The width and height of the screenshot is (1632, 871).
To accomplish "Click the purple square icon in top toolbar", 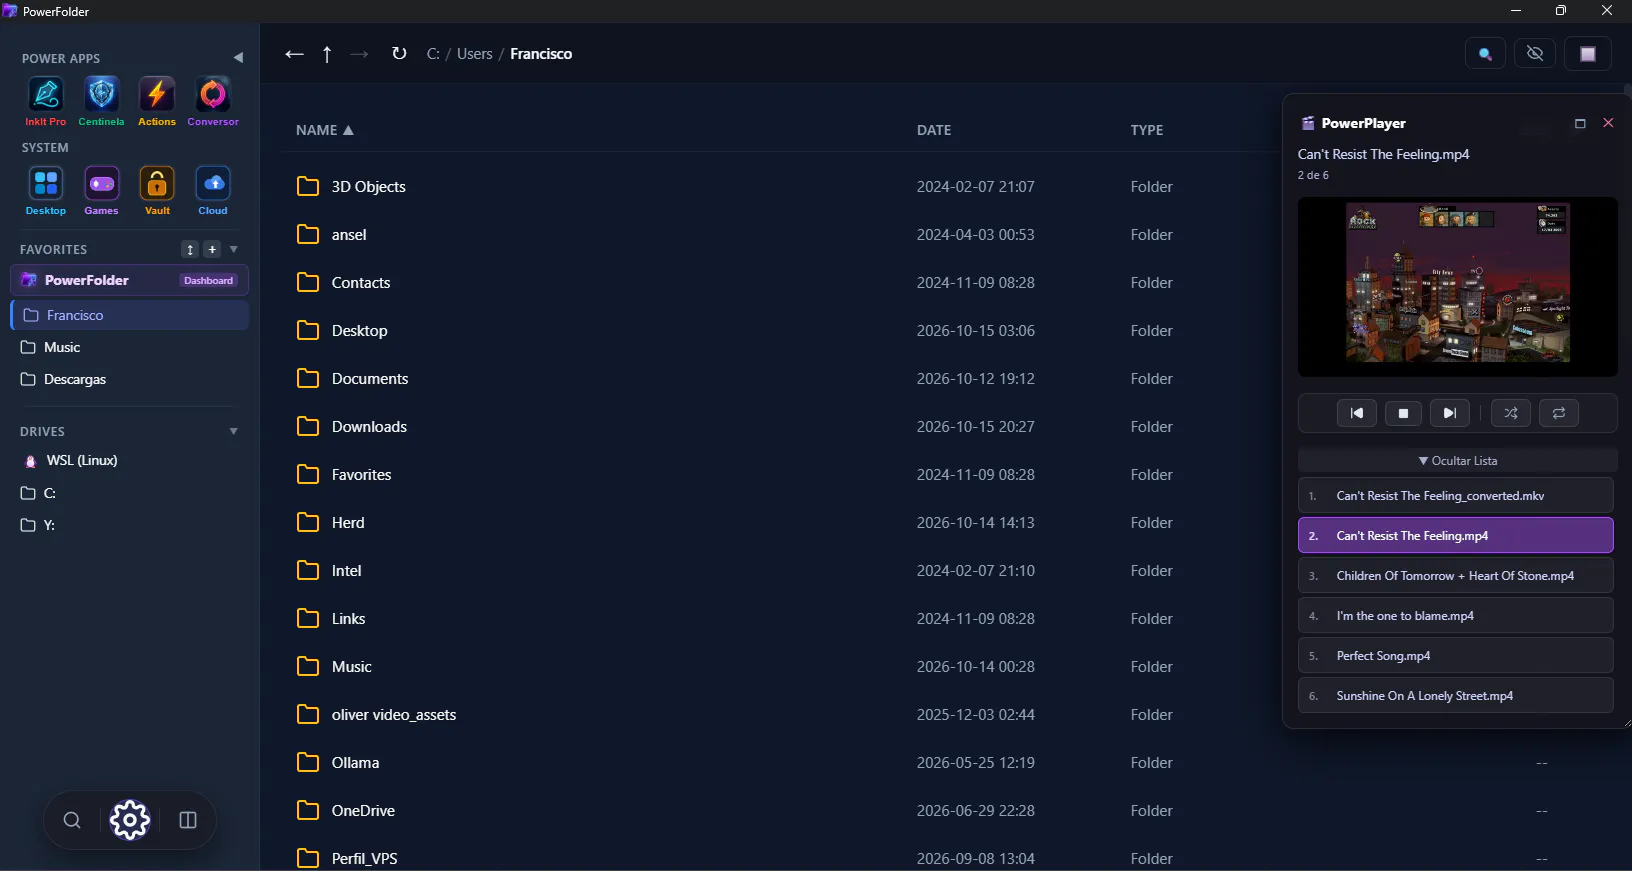I will [x=1588, y=54].
